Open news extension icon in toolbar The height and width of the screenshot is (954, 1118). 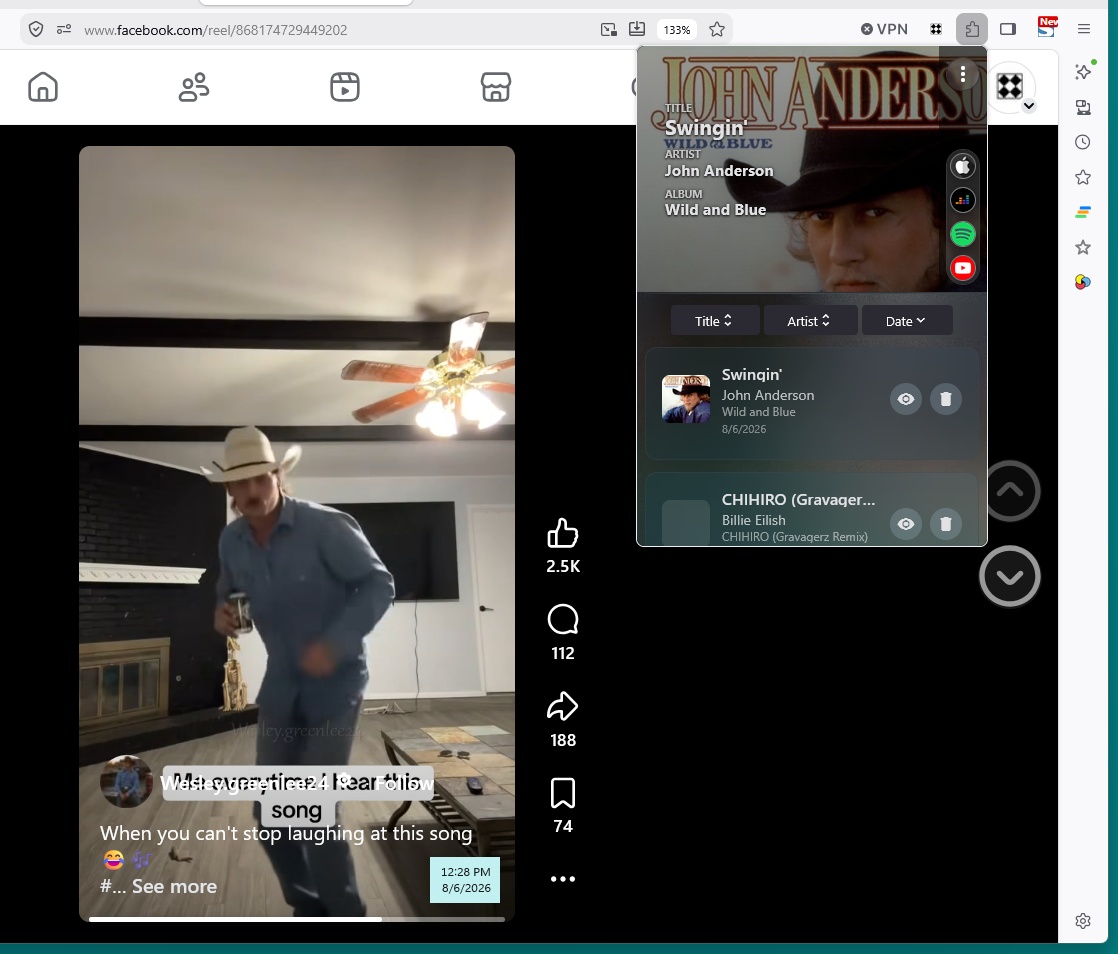point(1047,27)
